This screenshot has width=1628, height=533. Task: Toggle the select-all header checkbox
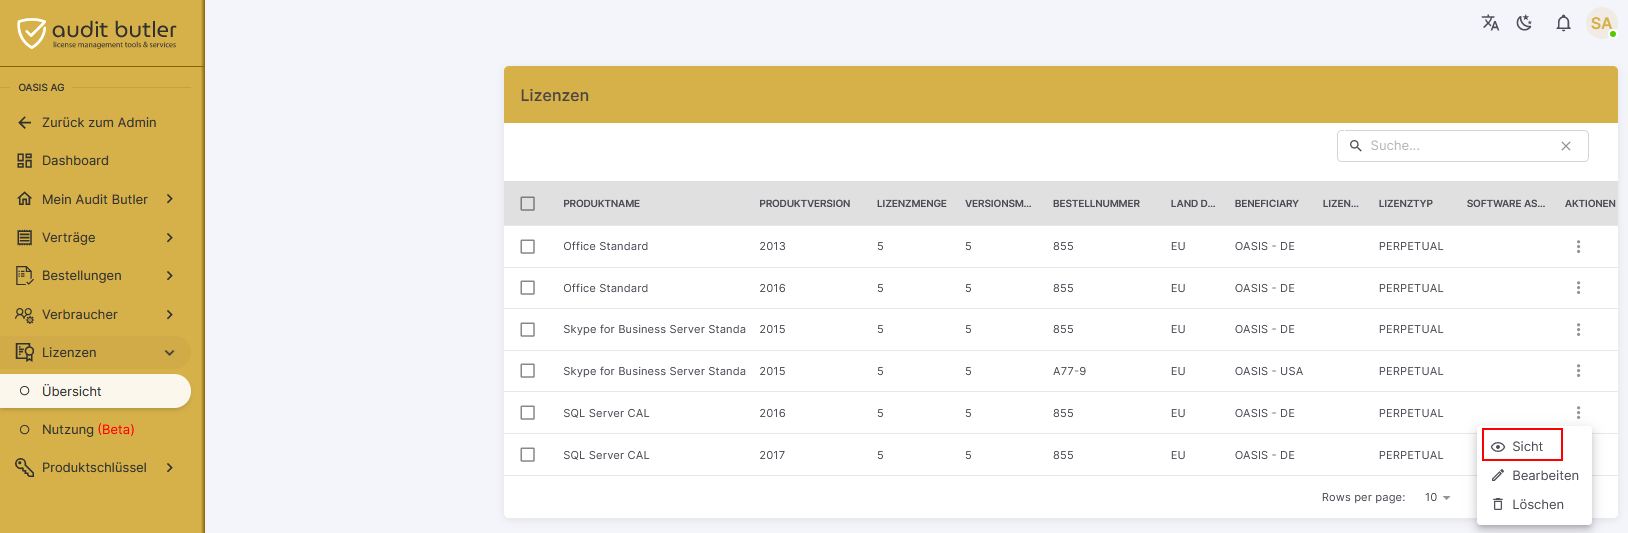pos(528,204)
